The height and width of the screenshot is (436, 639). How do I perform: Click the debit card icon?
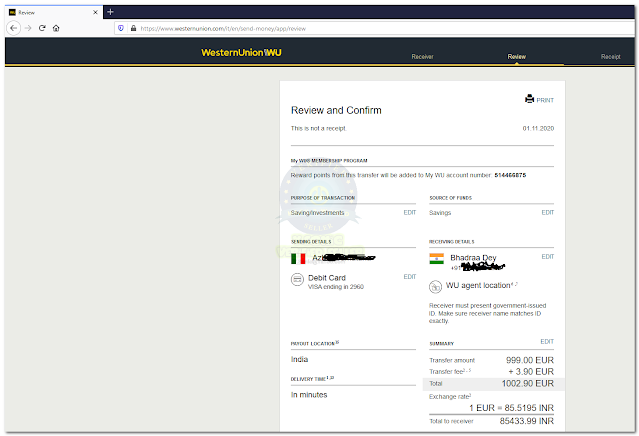tap(297, 280)
